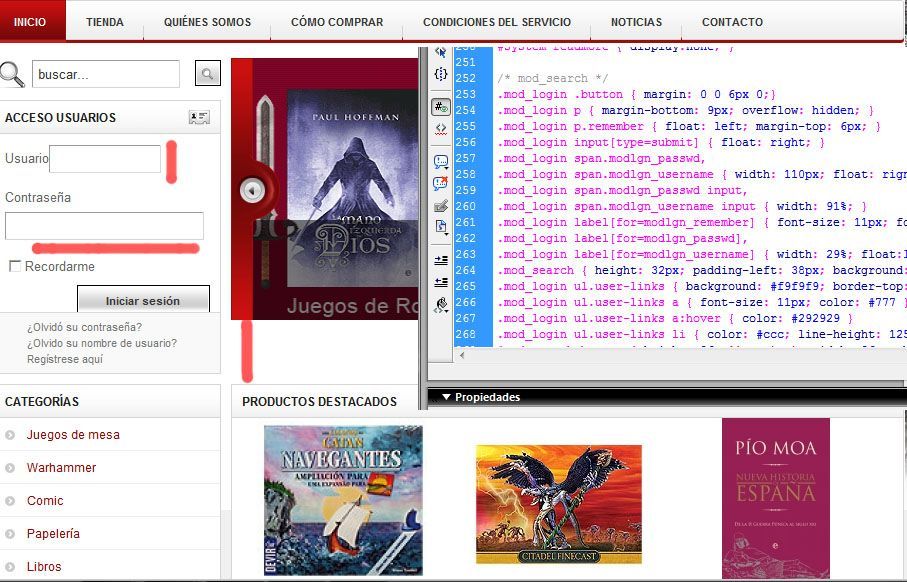Click the user card icon beside Acceso Usuarios
907x582 pixels.
[x=199, y=117]
